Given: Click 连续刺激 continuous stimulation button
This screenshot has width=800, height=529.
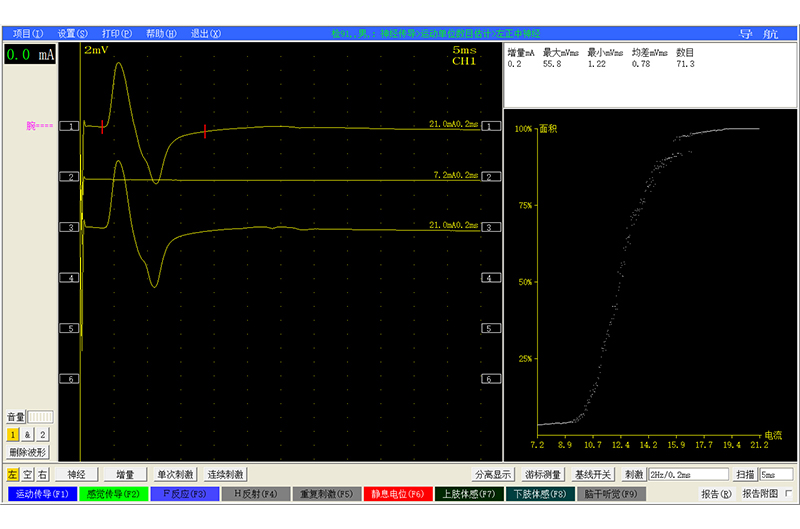Looking at the screenshot, I should [x=226, y=474].
